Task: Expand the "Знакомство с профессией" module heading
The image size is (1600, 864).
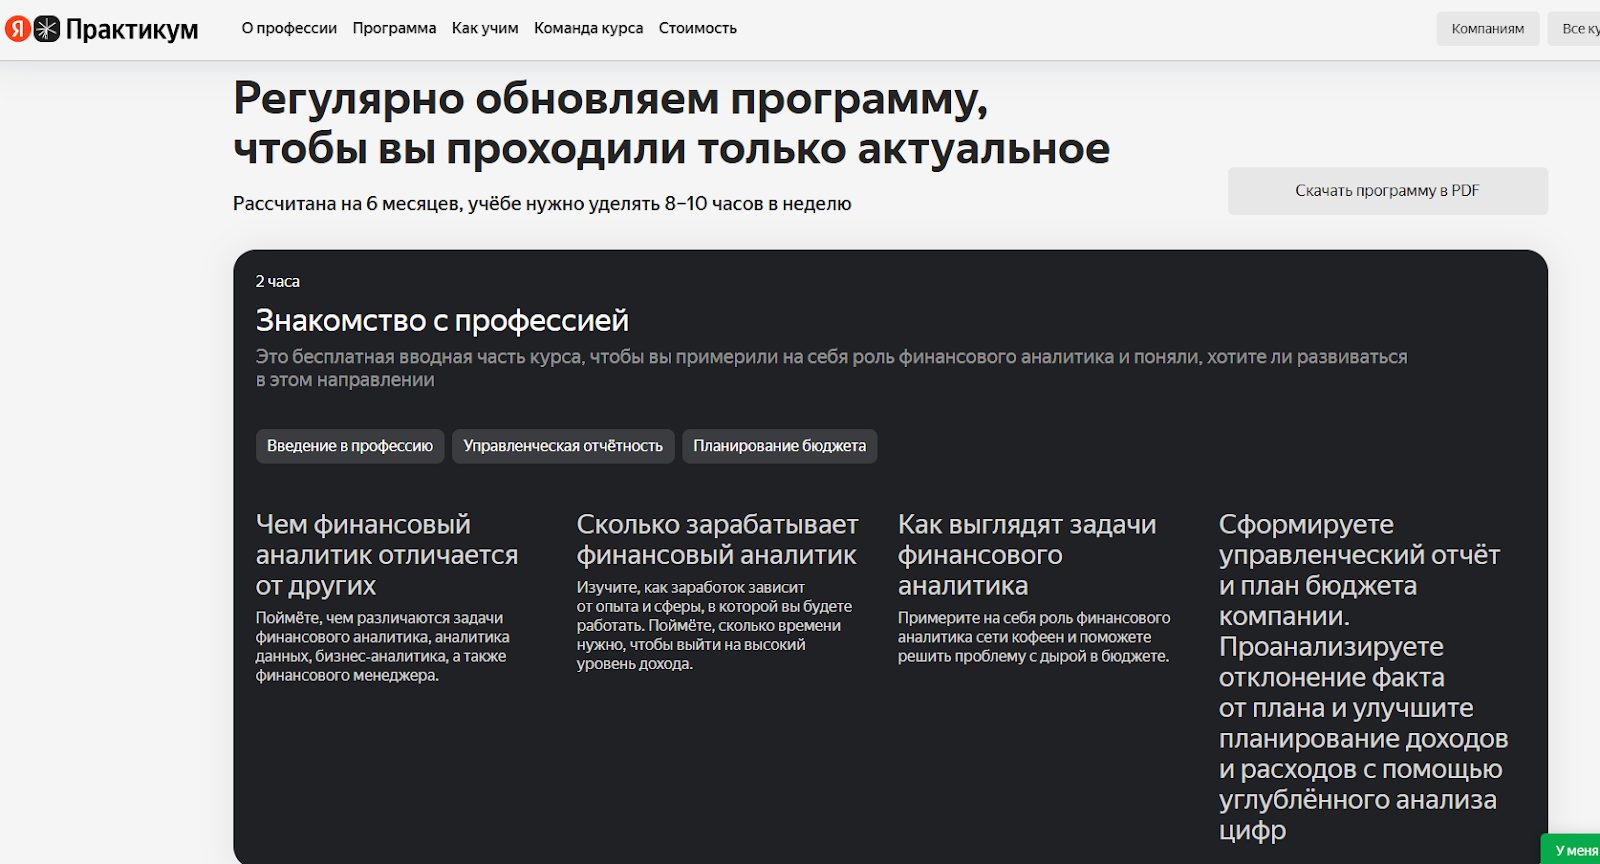Action: point(442,320)
